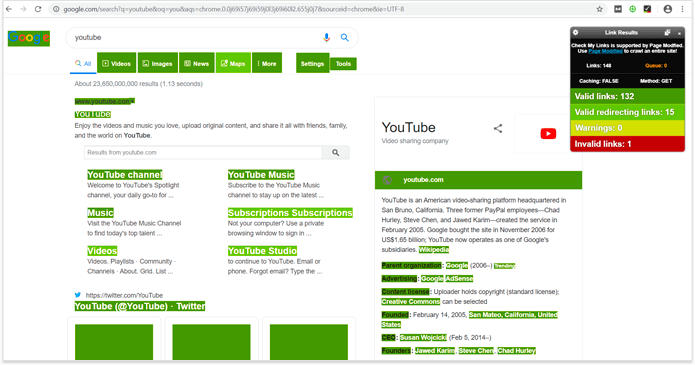
Task: Switch to the Videos tab
Action: click(117, 63)
